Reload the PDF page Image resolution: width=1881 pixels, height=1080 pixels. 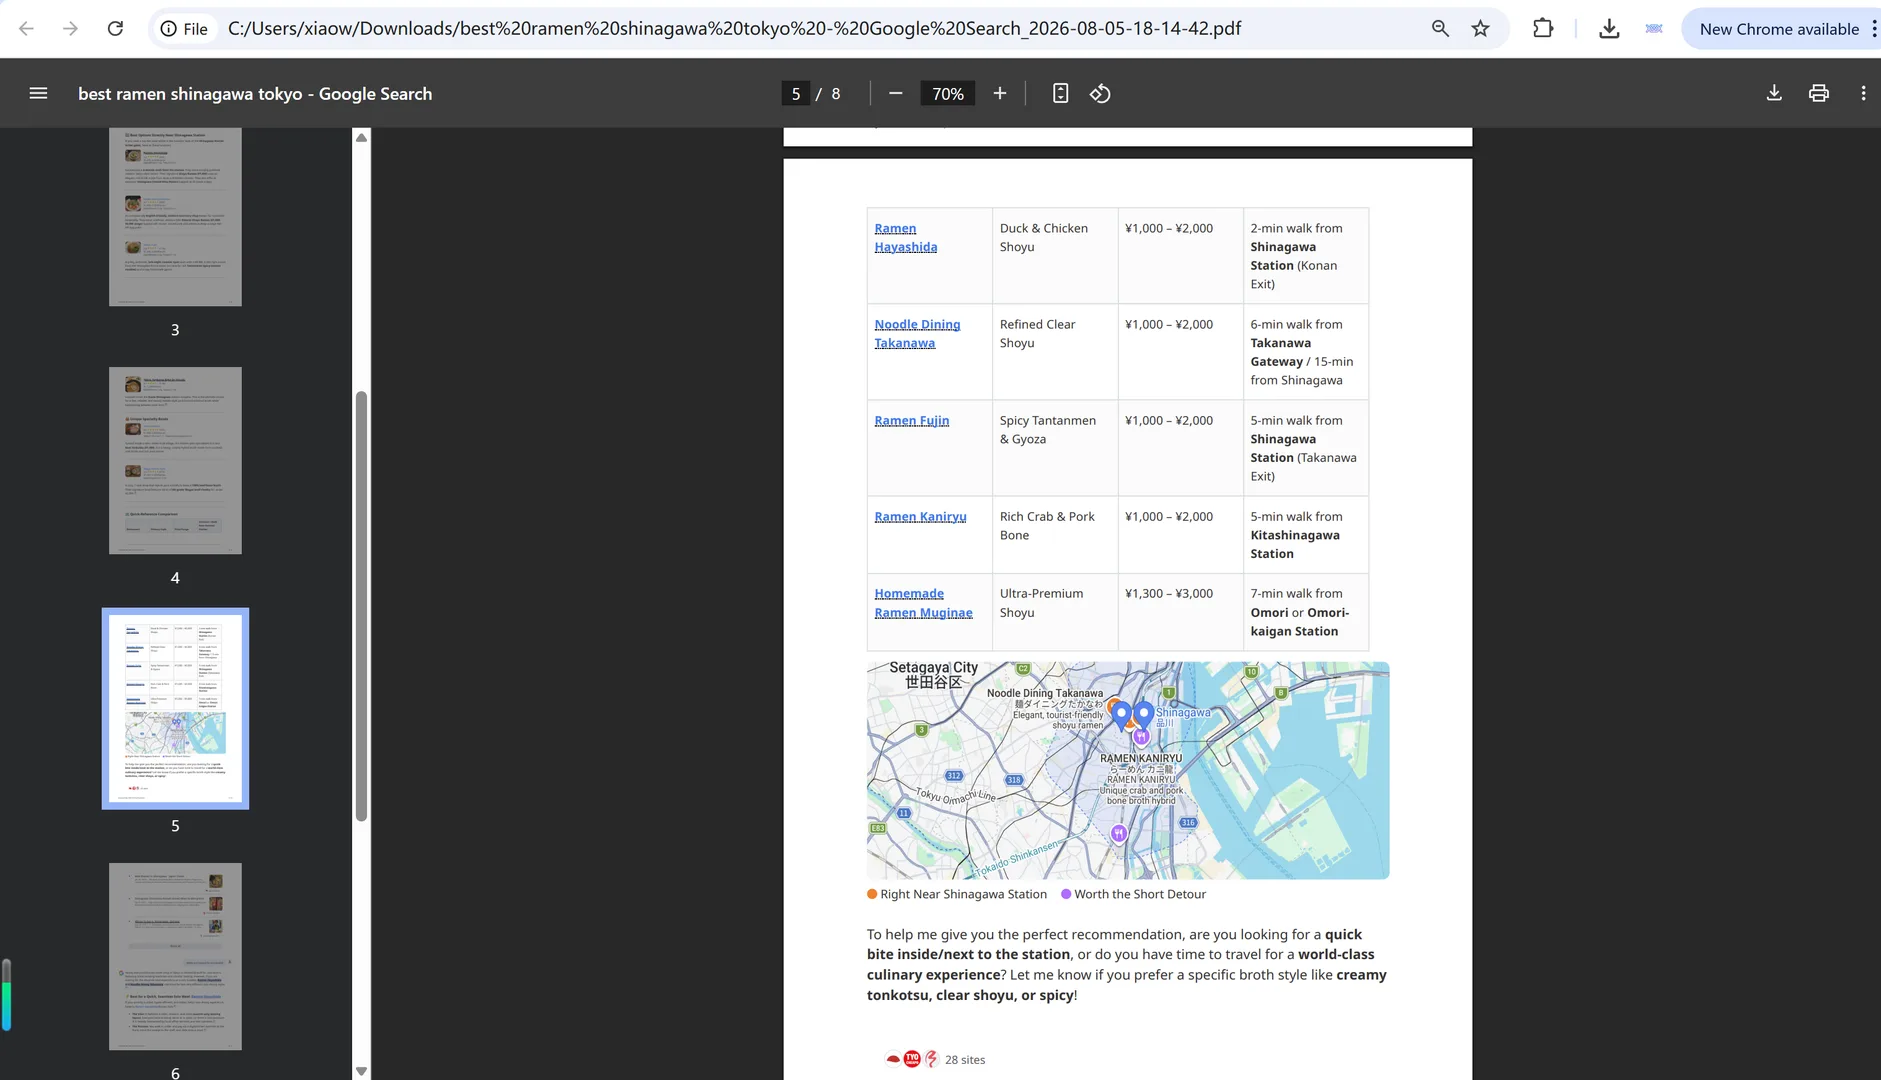coord(115,29)
